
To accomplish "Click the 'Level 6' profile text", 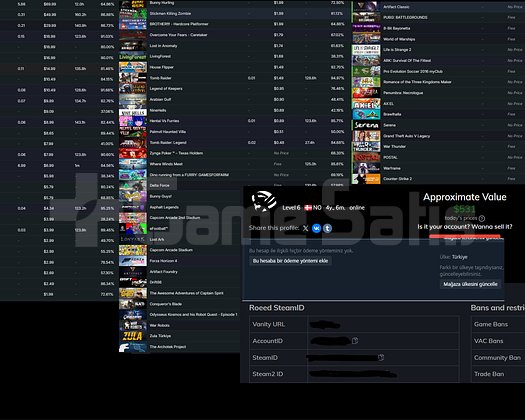I will (x=291, y=208).
